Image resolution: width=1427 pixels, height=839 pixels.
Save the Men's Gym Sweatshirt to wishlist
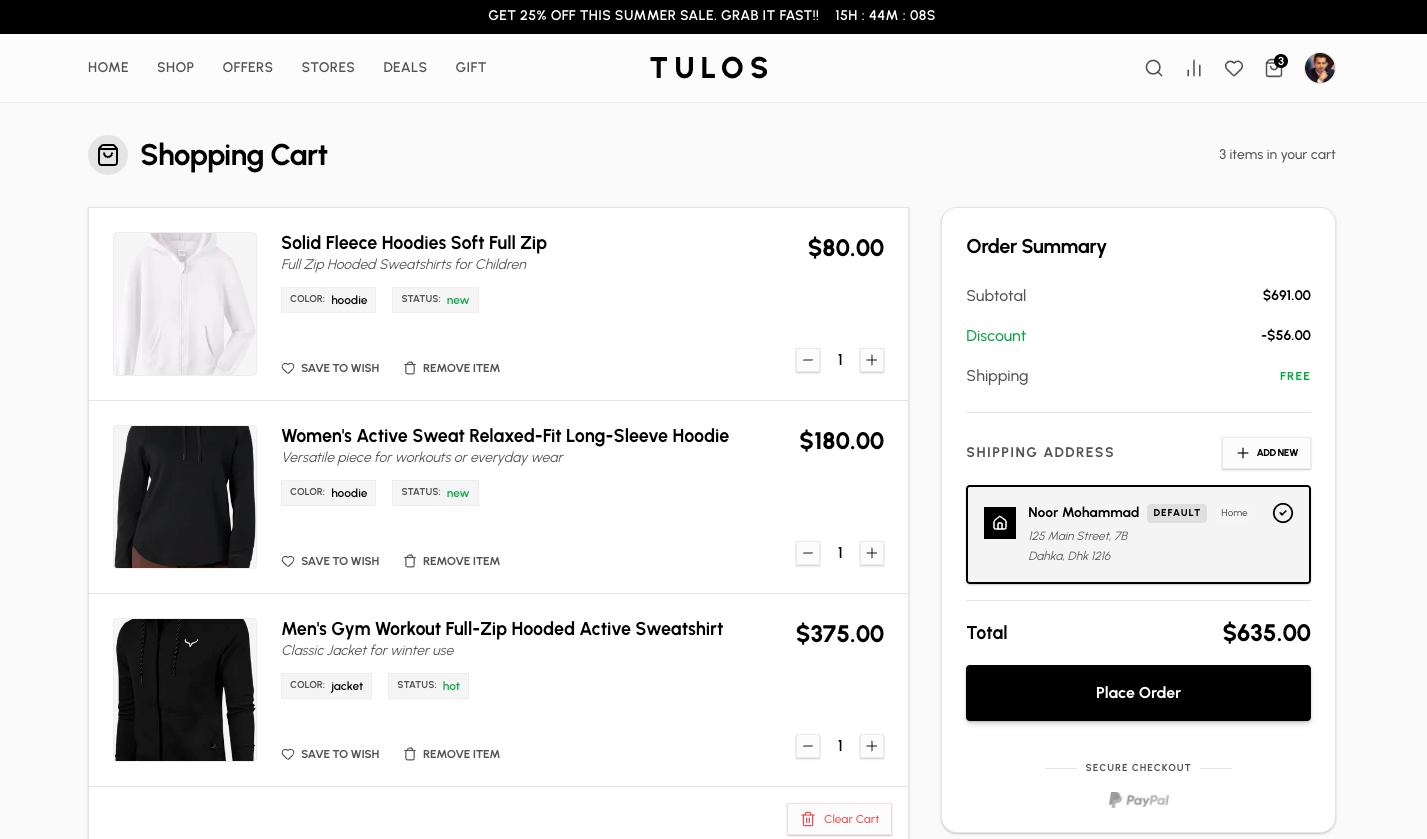tap(330, 753)
